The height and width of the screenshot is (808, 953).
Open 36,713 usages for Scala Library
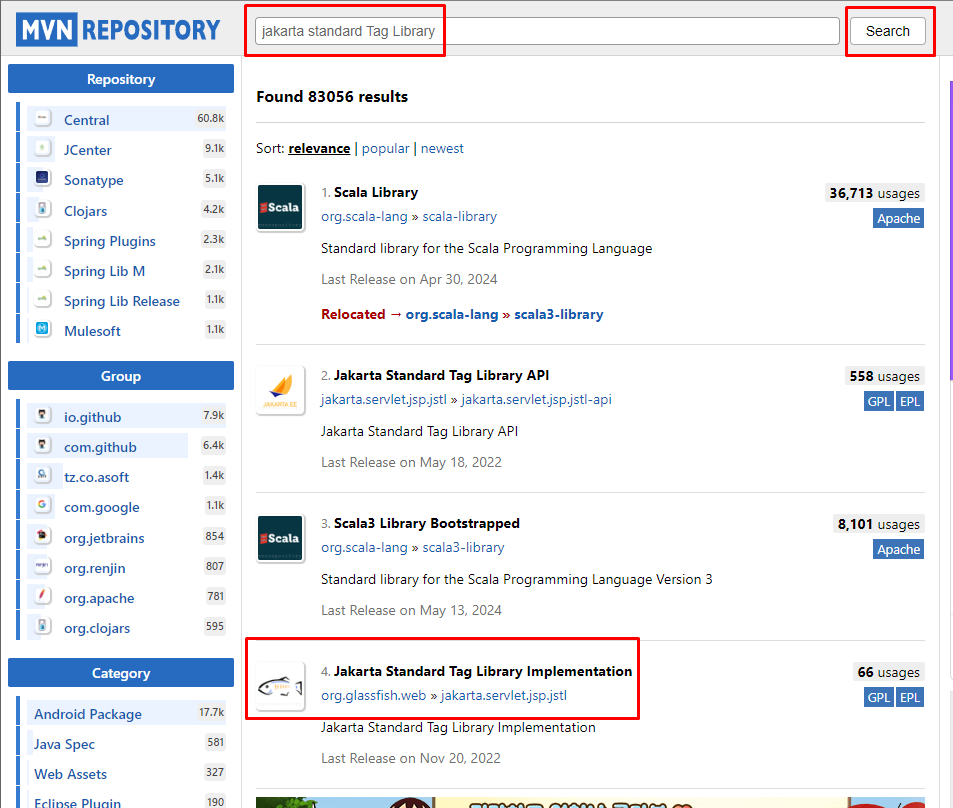(x=874, y=193)
